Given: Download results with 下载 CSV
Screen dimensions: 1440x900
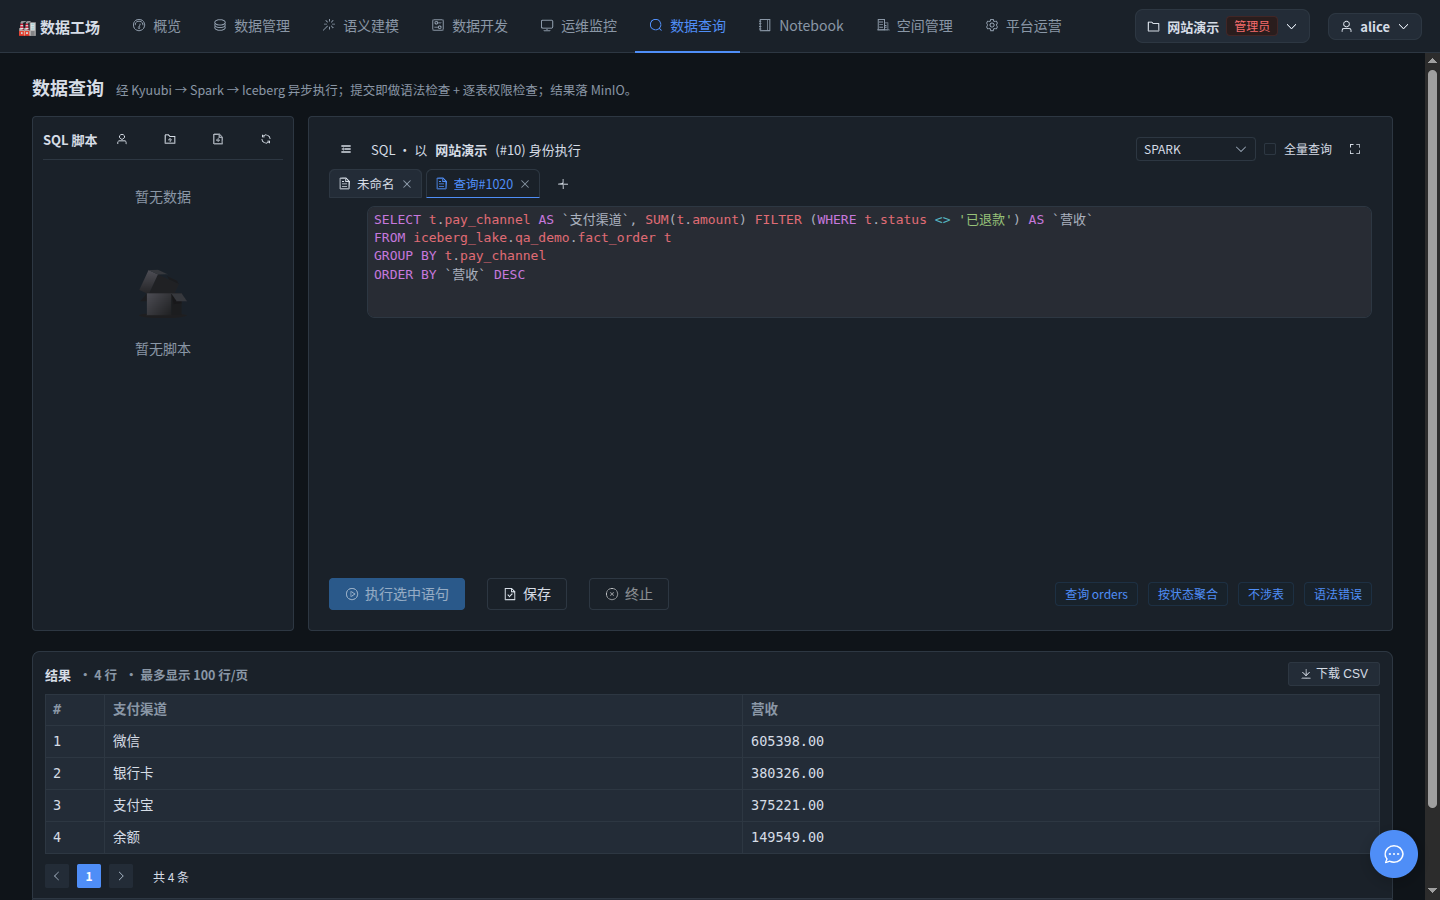Looking at the screenshot, I should click(x=1334, y=674).
